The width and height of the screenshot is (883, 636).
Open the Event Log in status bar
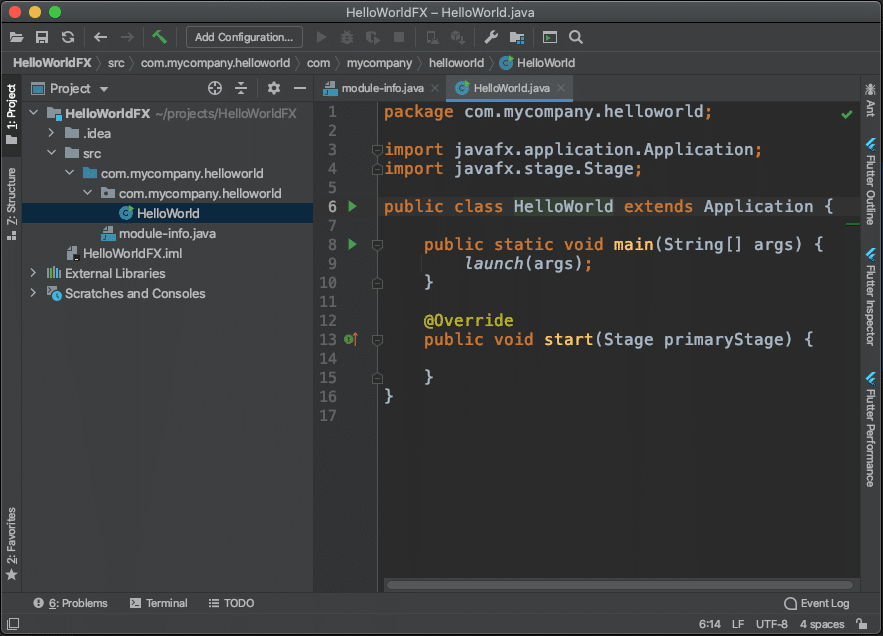[817, 603]
